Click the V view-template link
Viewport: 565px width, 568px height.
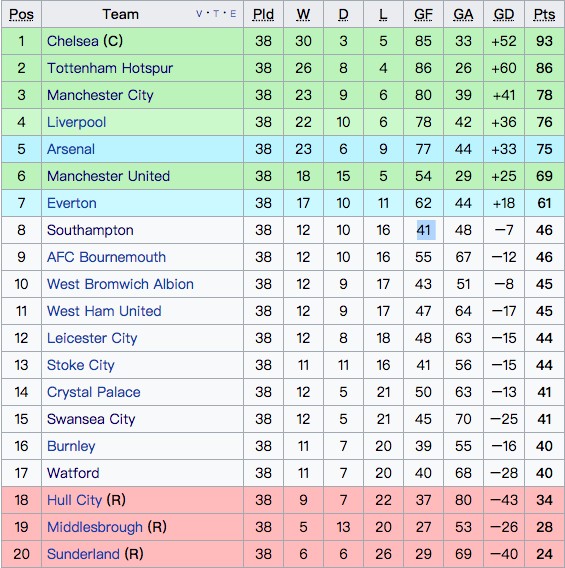[199, 14]
